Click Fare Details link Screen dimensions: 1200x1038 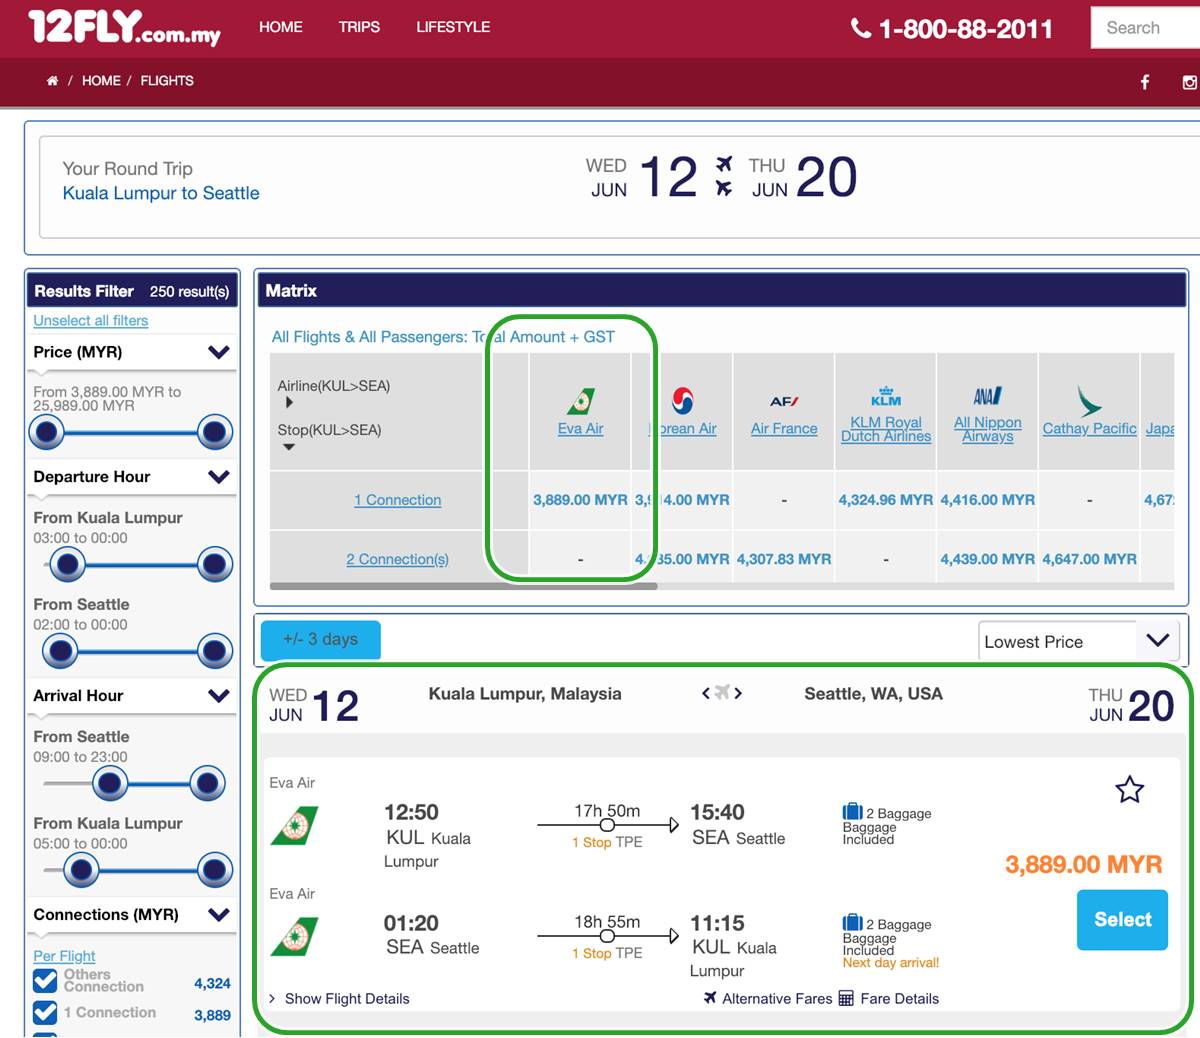pyautogui.click(x=899, y=998)
